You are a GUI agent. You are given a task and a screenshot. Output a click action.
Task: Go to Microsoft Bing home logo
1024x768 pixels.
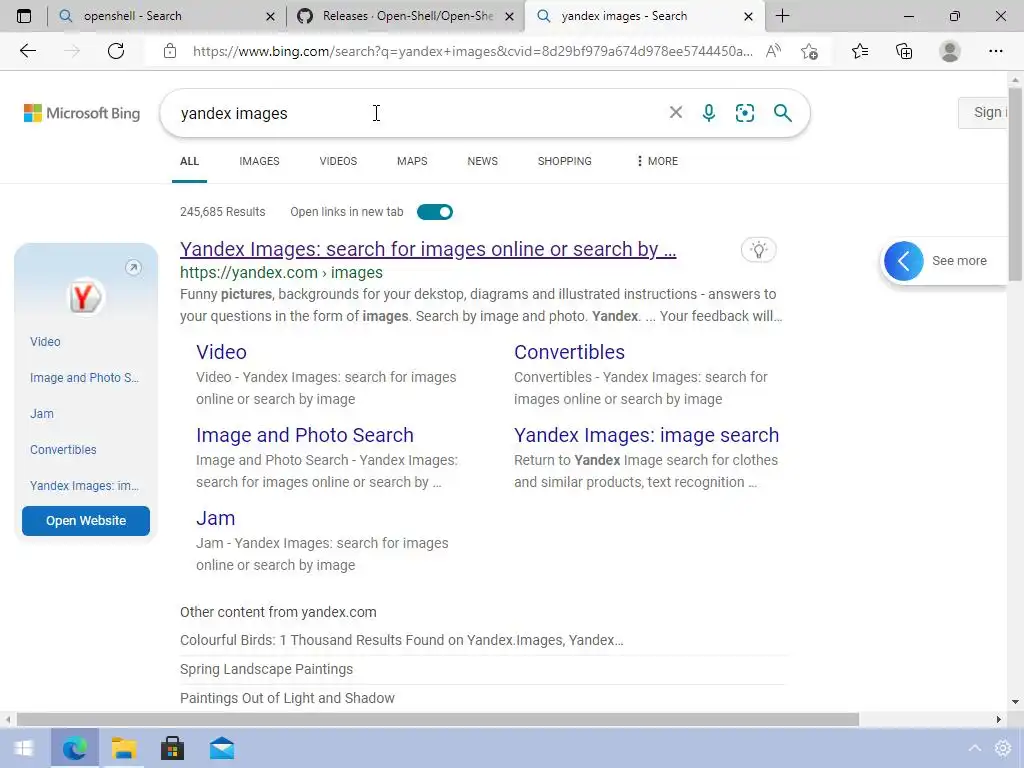point(82,113)
